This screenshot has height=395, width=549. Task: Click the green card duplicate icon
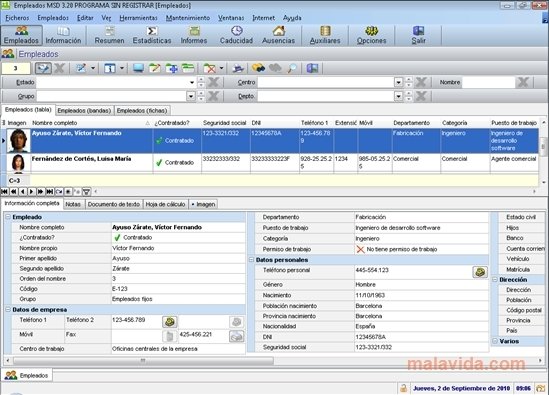[x=188, y=68]
